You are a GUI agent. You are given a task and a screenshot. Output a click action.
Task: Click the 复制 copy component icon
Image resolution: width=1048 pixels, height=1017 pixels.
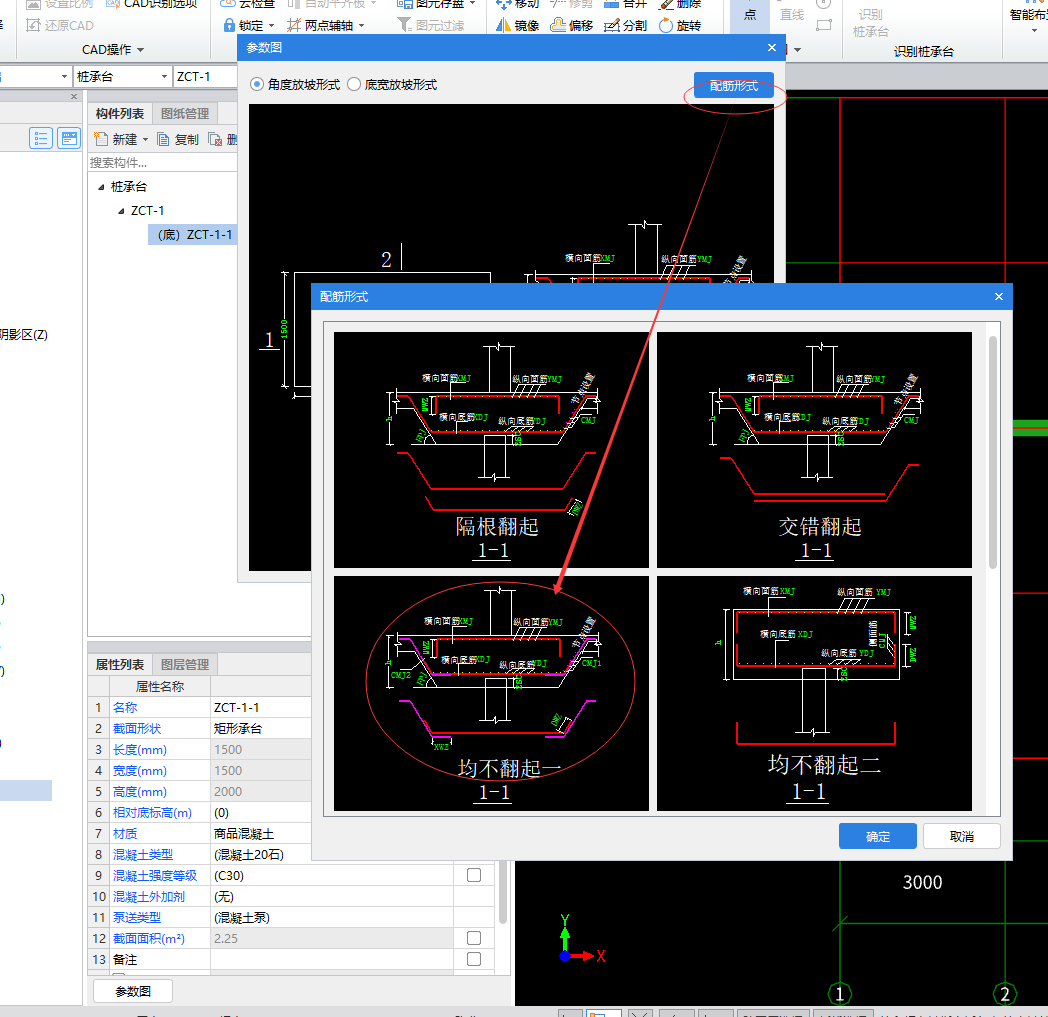click(x=163, y=139)
